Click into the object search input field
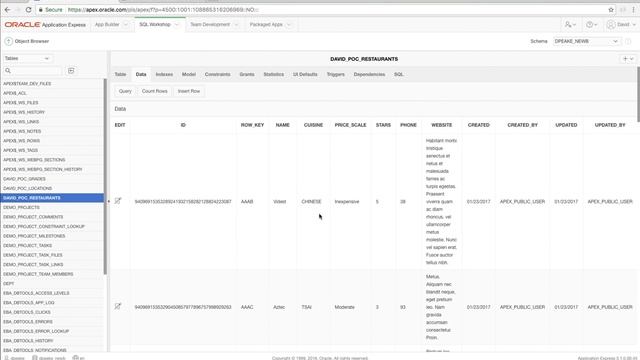640x360 pixels. coord(37,71)
